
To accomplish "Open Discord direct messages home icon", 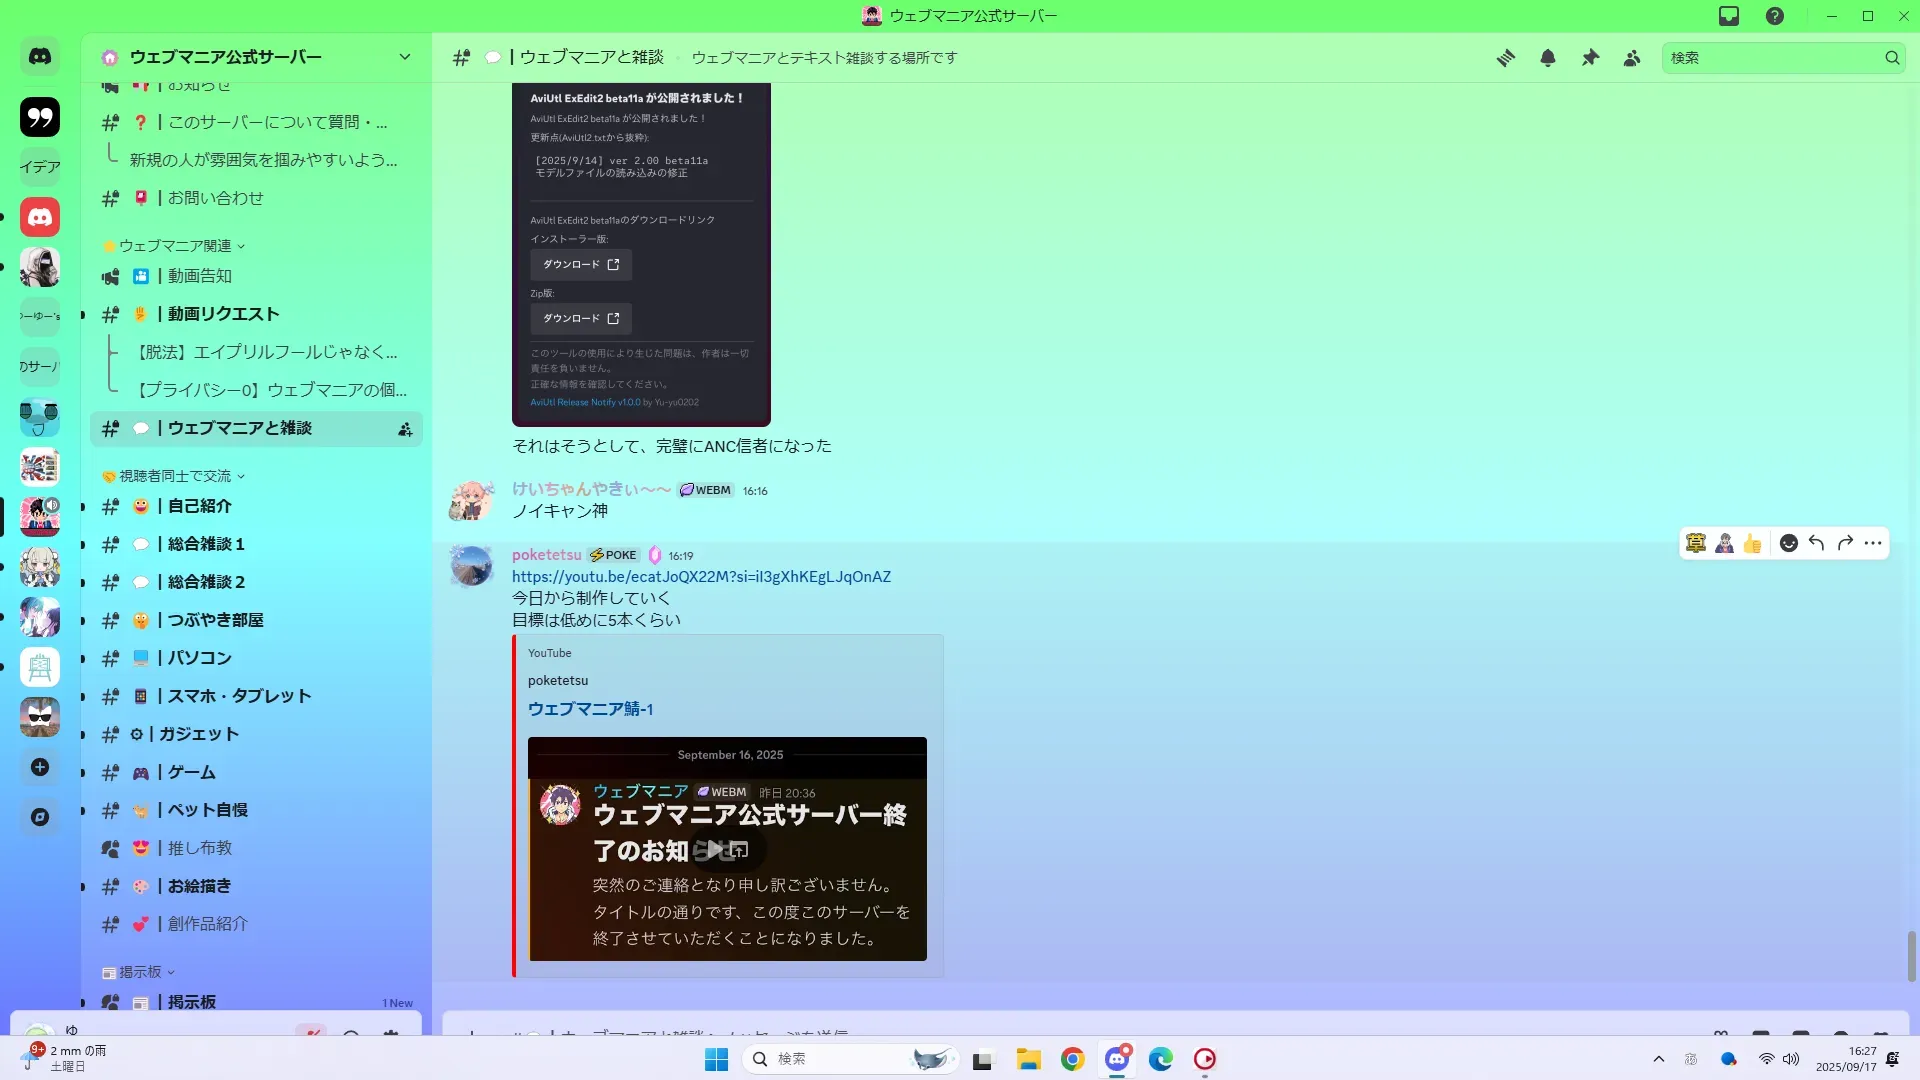I will click(x=40, y=57).
